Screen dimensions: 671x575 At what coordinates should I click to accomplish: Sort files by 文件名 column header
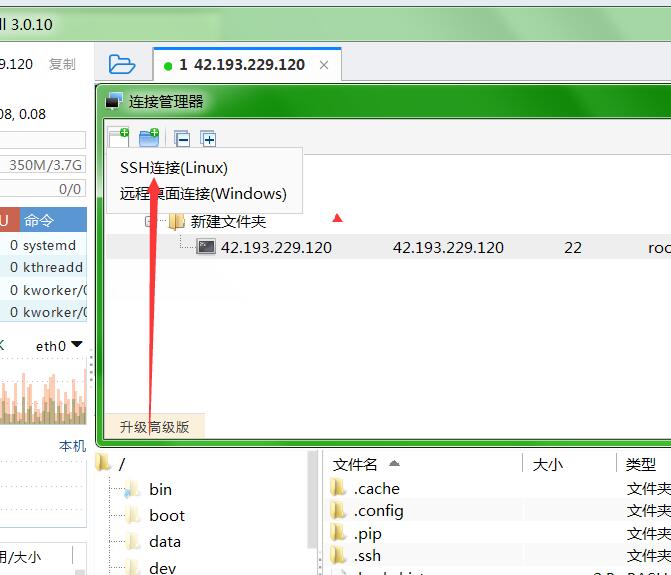pos(356,464)
